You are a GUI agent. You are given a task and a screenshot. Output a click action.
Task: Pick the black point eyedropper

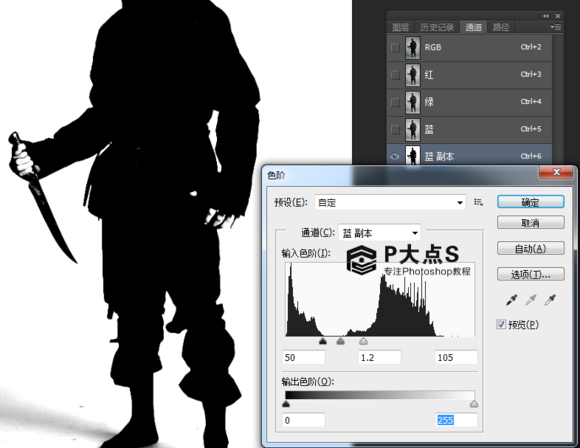[x=512, y=300]
